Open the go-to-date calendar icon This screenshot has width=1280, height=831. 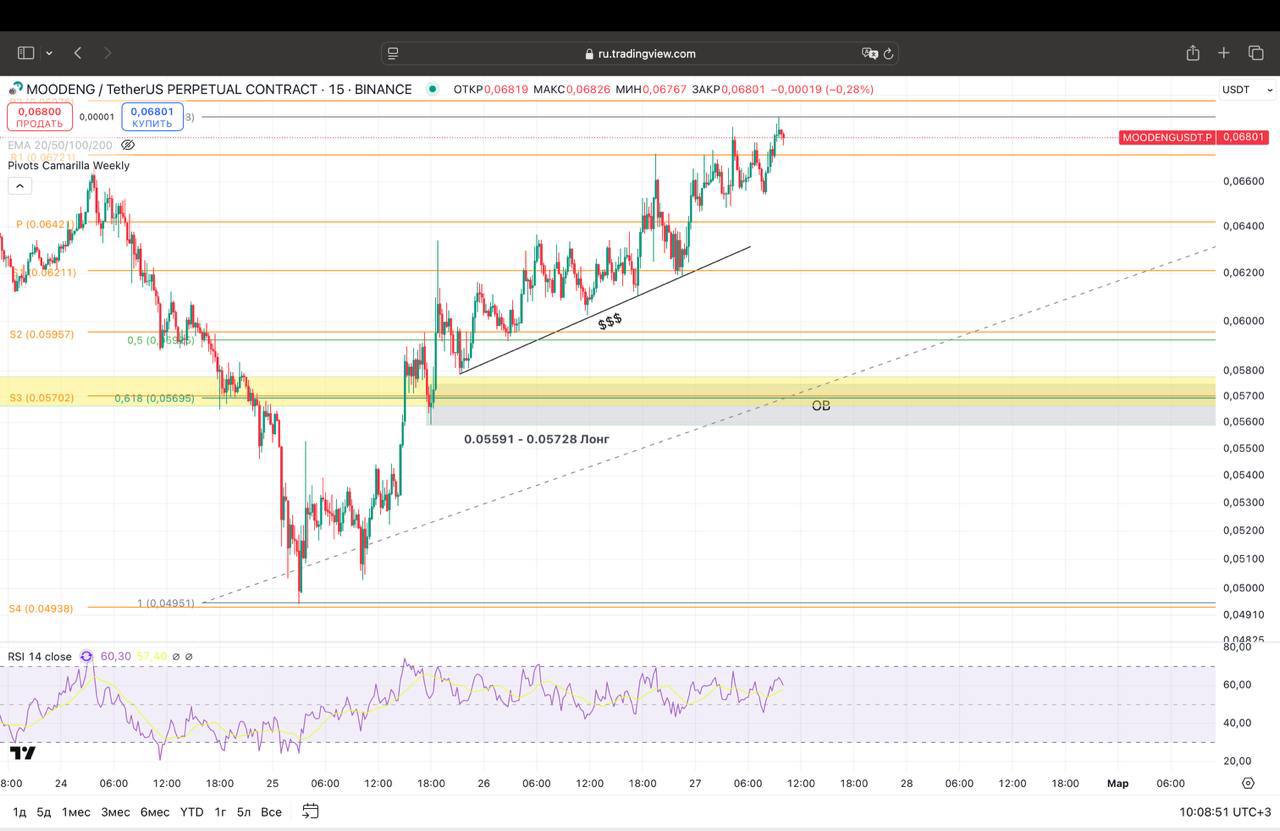[x=310, y=811]
